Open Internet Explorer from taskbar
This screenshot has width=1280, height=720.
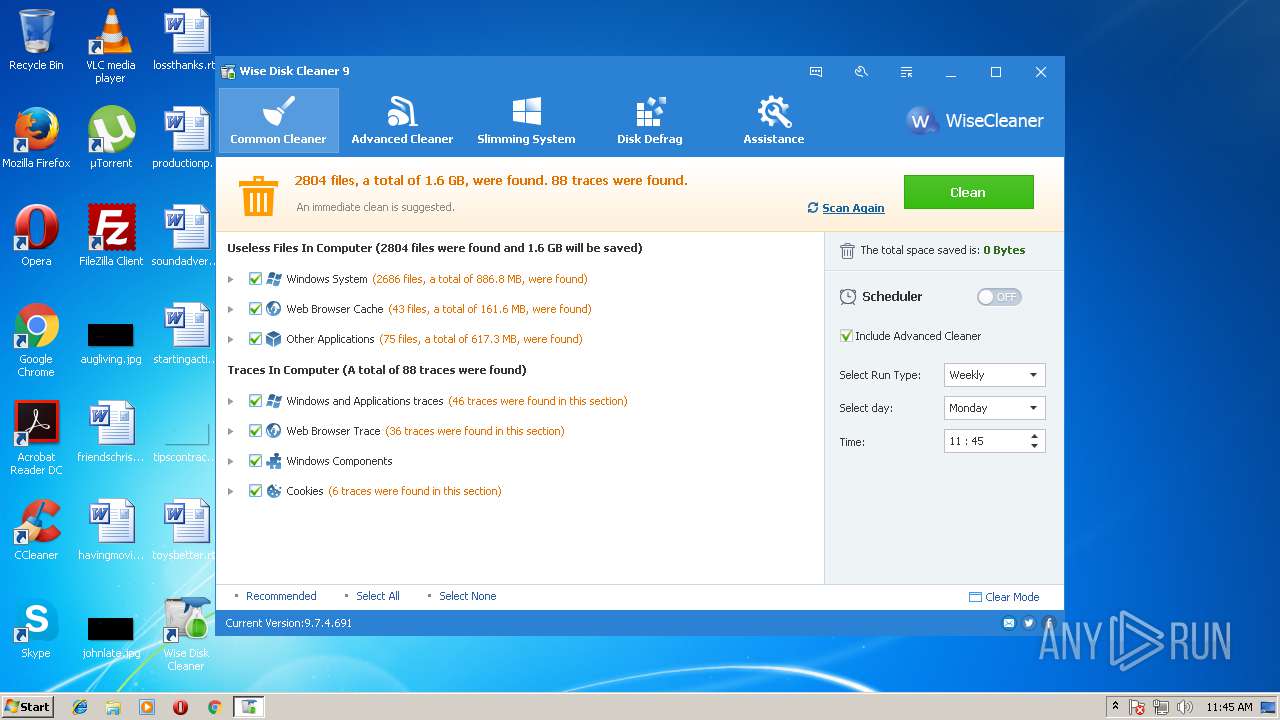[80, 707]
